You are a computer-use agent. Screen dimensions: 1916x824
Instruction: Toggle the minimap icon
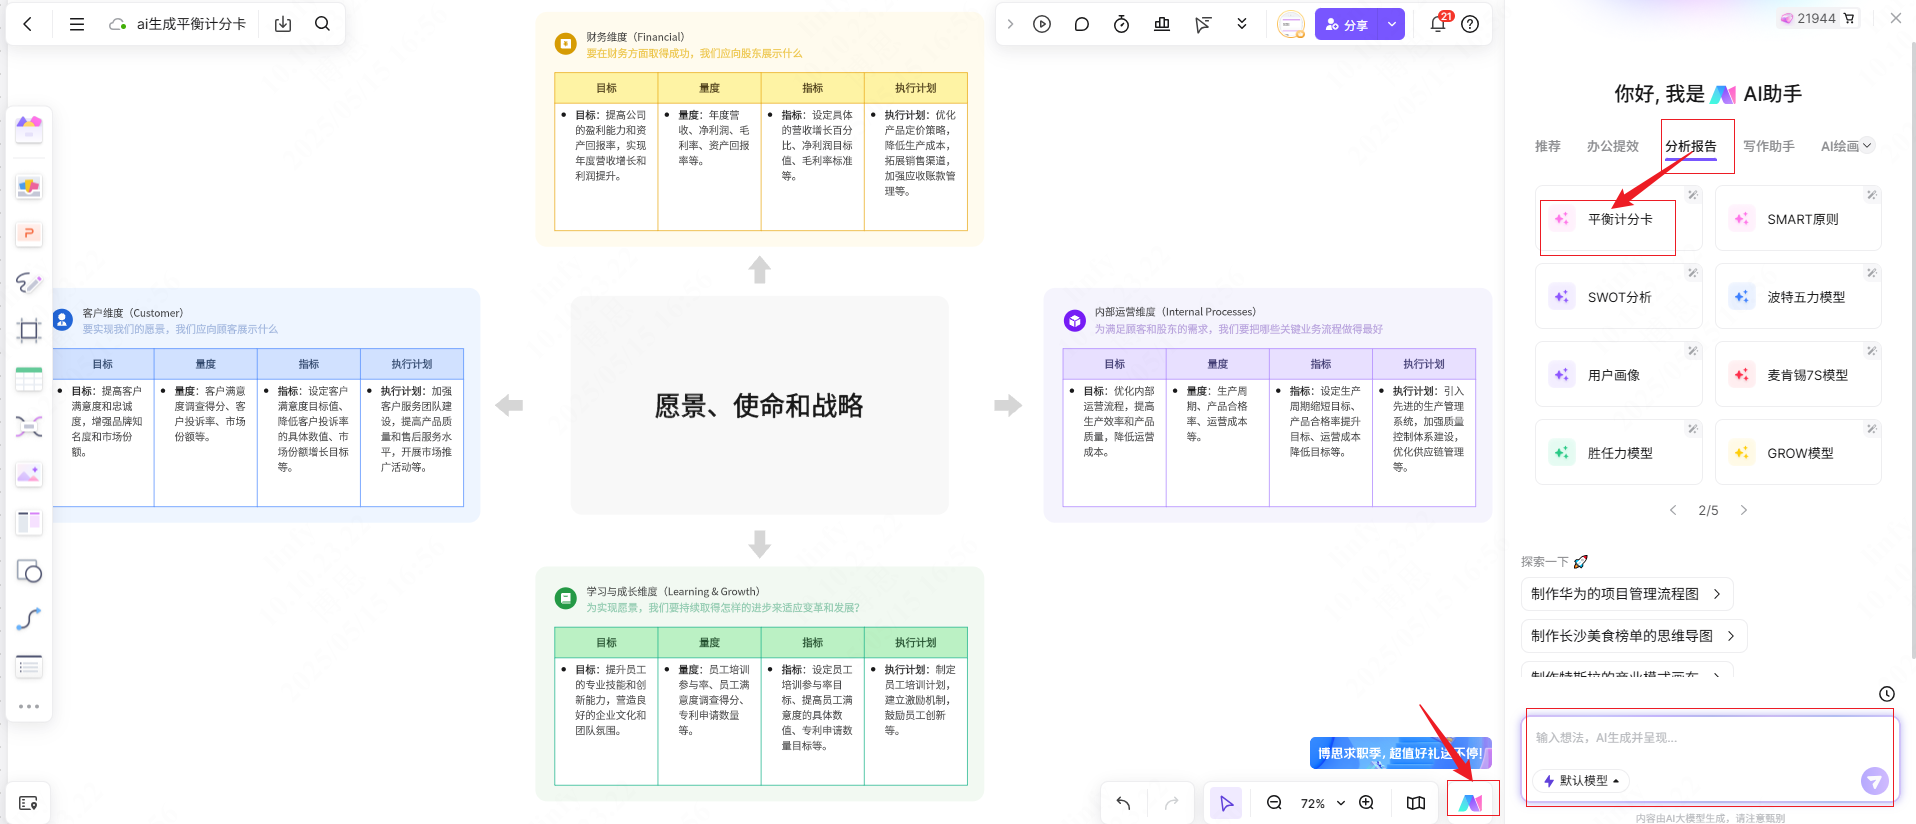(x=1416, y=803)
